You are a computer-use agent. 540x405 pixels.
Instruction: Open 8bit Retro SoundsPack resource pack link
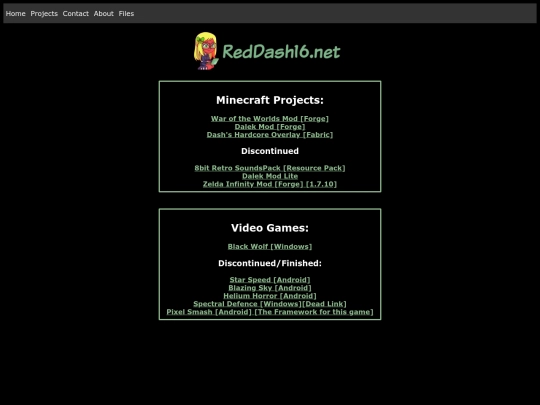tap(270, 168)
